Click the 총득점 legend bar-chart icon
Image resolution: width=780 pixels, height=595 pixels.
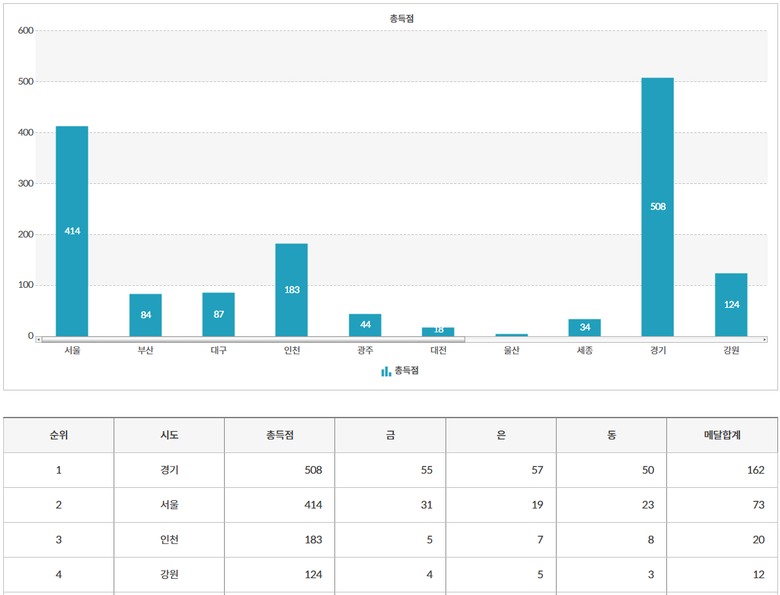(x=386, y=371)
